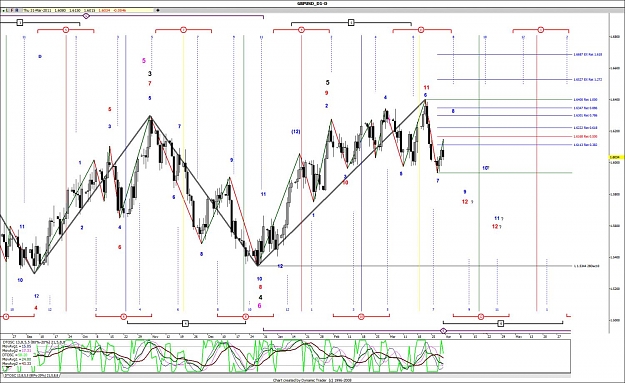Select the red wave label 4

click(x=36, y=308)
